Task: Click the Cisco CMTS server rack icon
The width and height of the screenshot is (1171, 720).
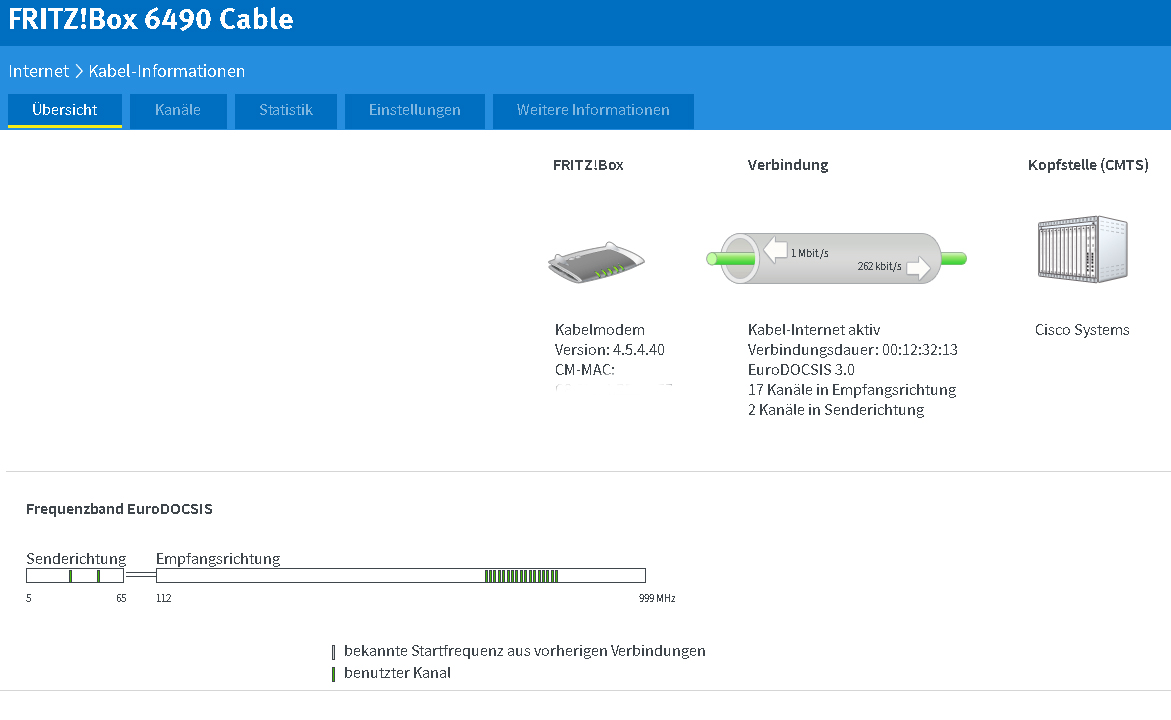Action: coord(1081,249)
